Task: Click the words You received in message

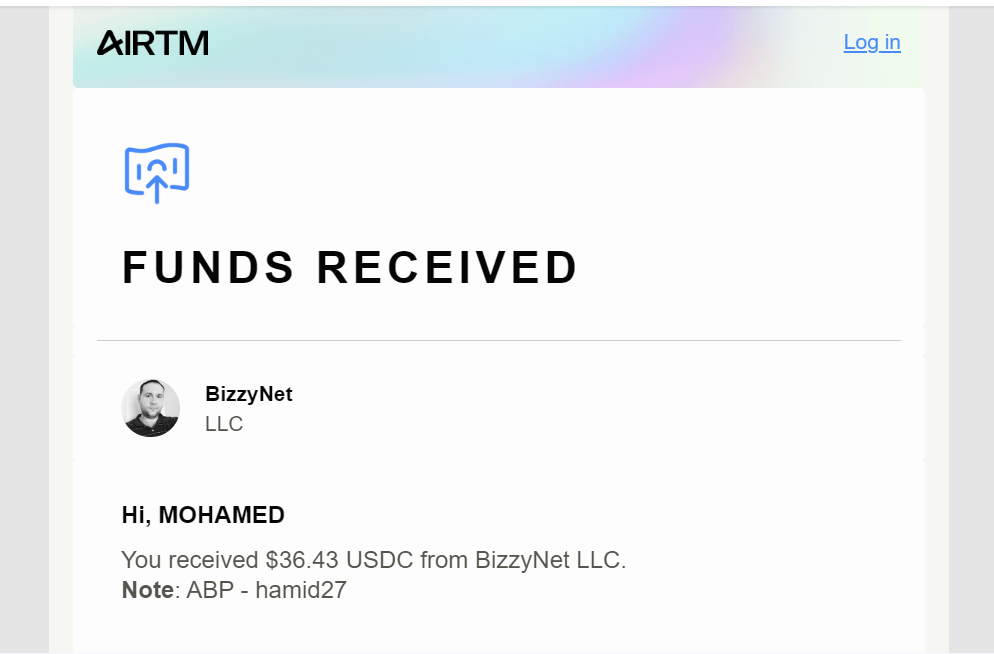Action: [x=190, y=560]
